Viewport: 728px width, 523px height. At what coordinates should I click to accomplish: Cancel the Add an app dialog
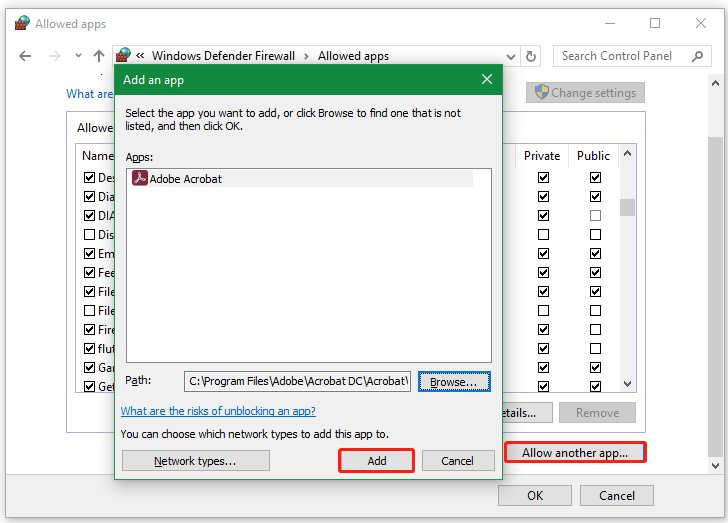click(x=458, y=461)
